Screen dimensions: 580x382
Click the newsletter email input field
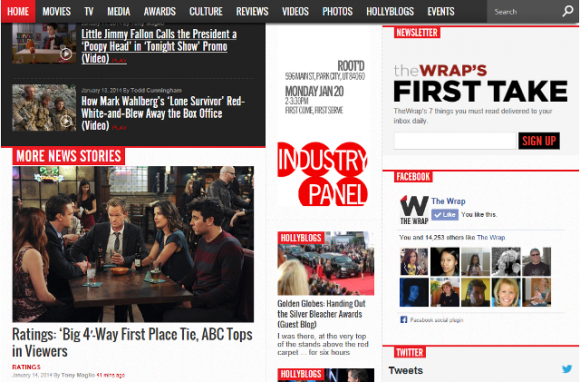click(455, 141)
